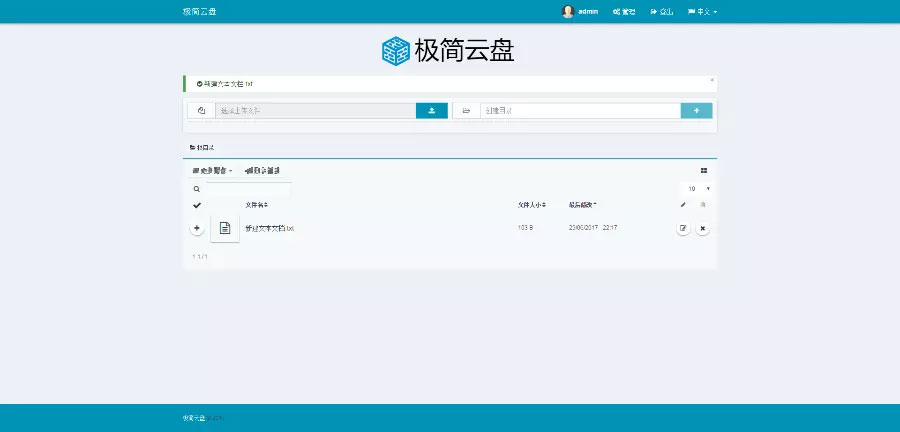Toggle the select-all checkmark in table header
Screen dimensions: 900x432
(197, 205)
